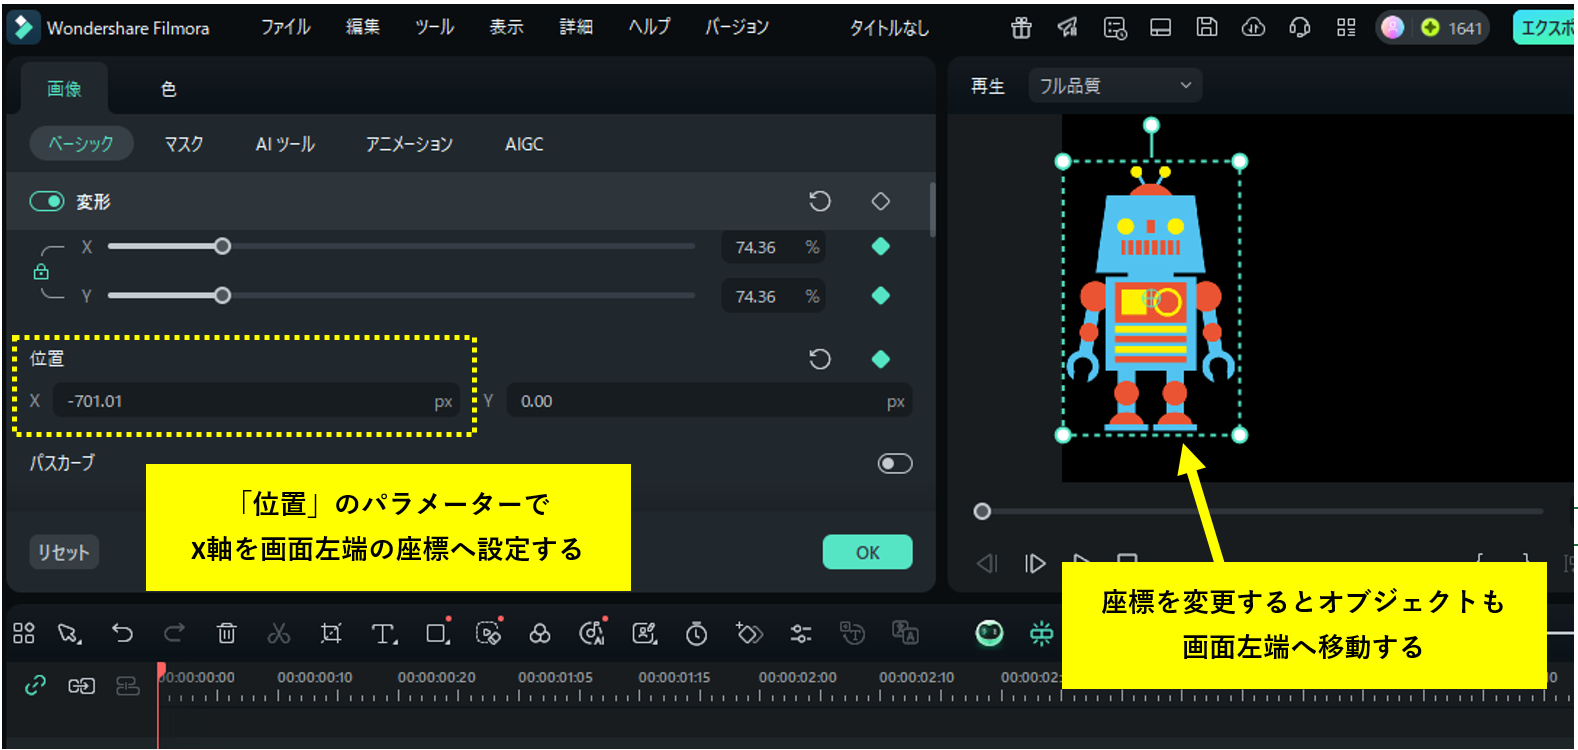Viewport: 1578px width, 750px height.
Task: Open the gift rewards icon
Action: [1021, 28]
